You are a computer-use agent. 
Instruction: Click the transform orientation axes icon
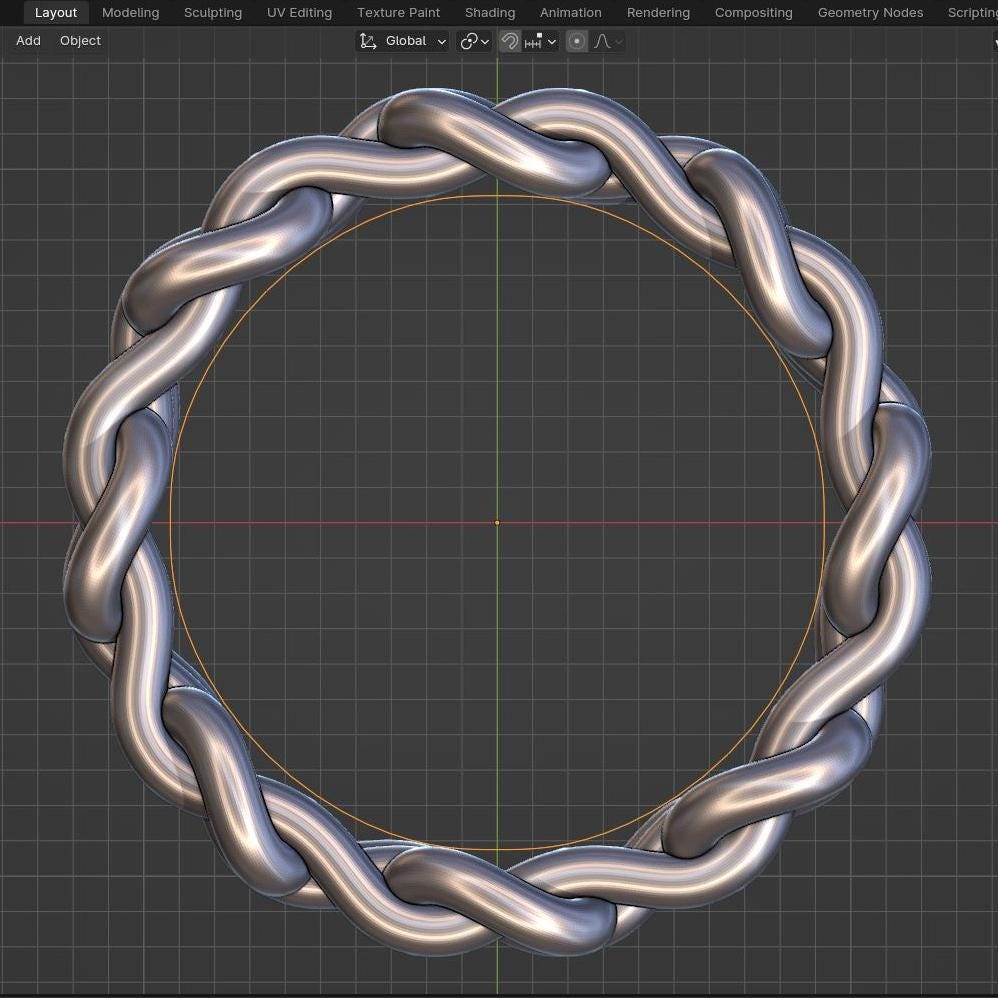click(368, 41)
